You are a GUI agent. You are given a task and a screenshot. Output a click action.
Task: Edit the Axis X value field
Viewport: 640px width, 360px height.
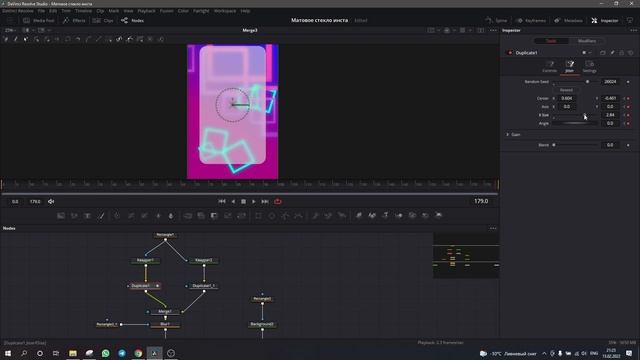(x=567, y=107)
